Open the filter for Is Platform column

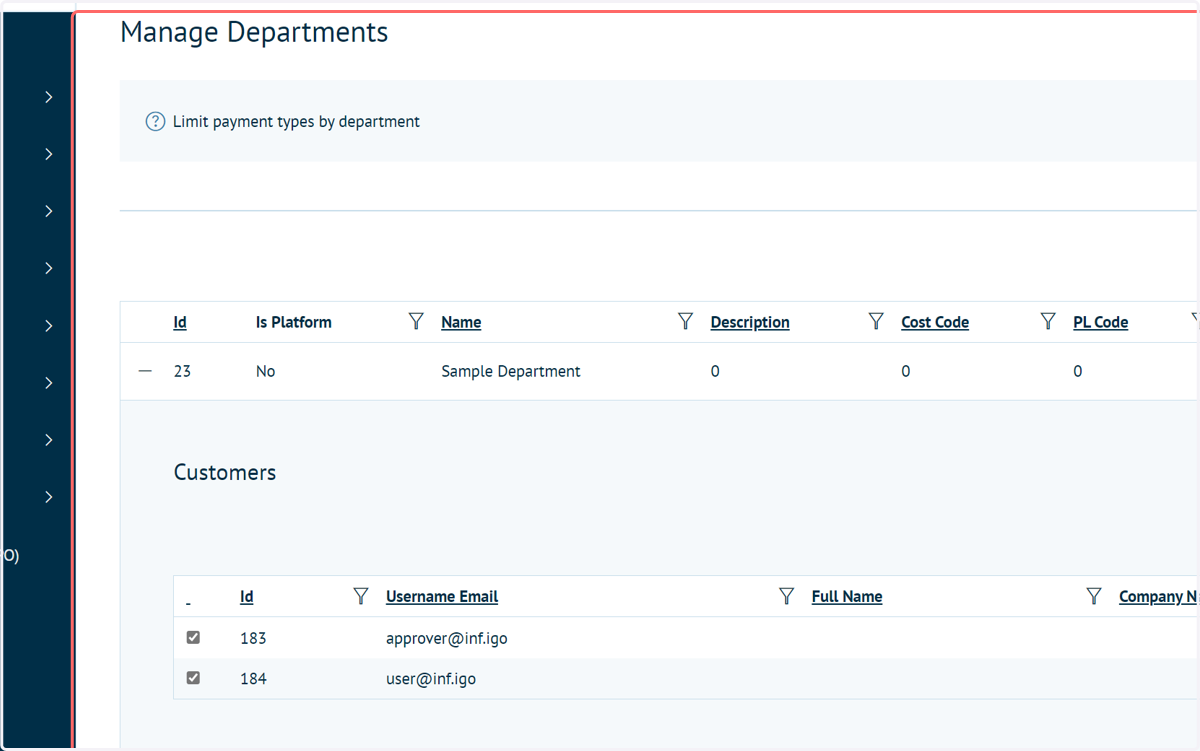(x=417, y=321)
